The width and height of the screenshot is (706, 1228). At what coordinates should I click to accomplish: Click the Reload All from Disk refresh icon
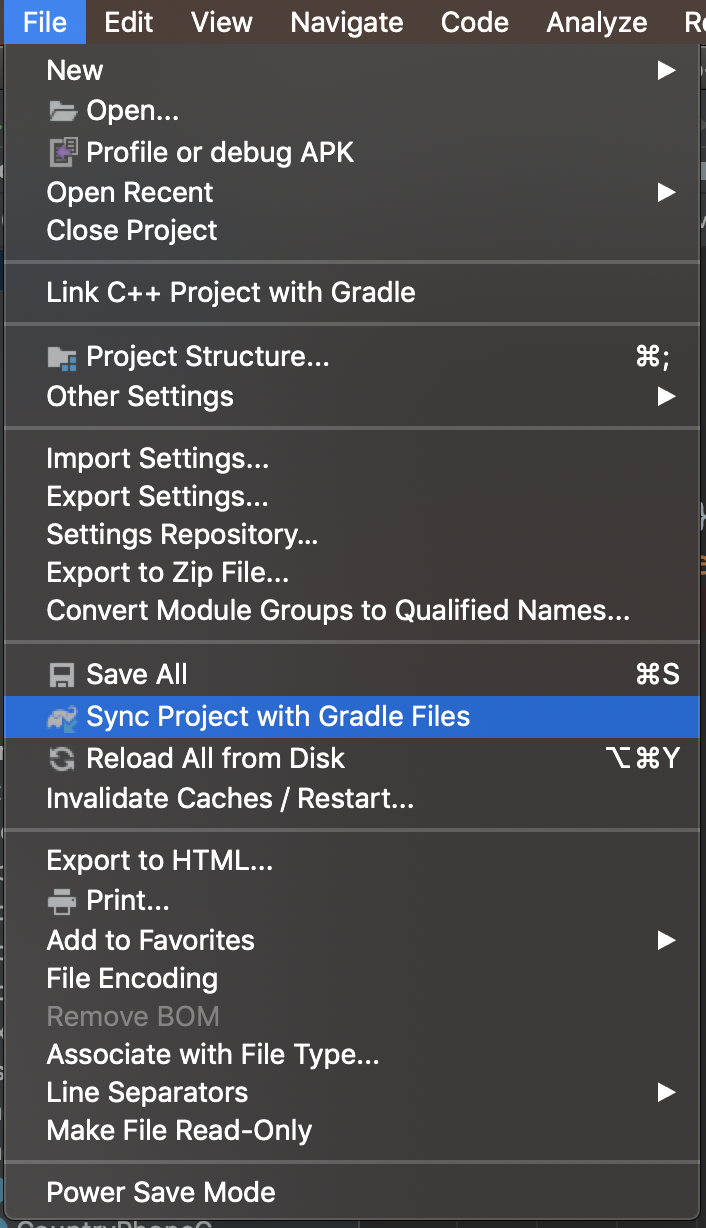coord(62,758)
